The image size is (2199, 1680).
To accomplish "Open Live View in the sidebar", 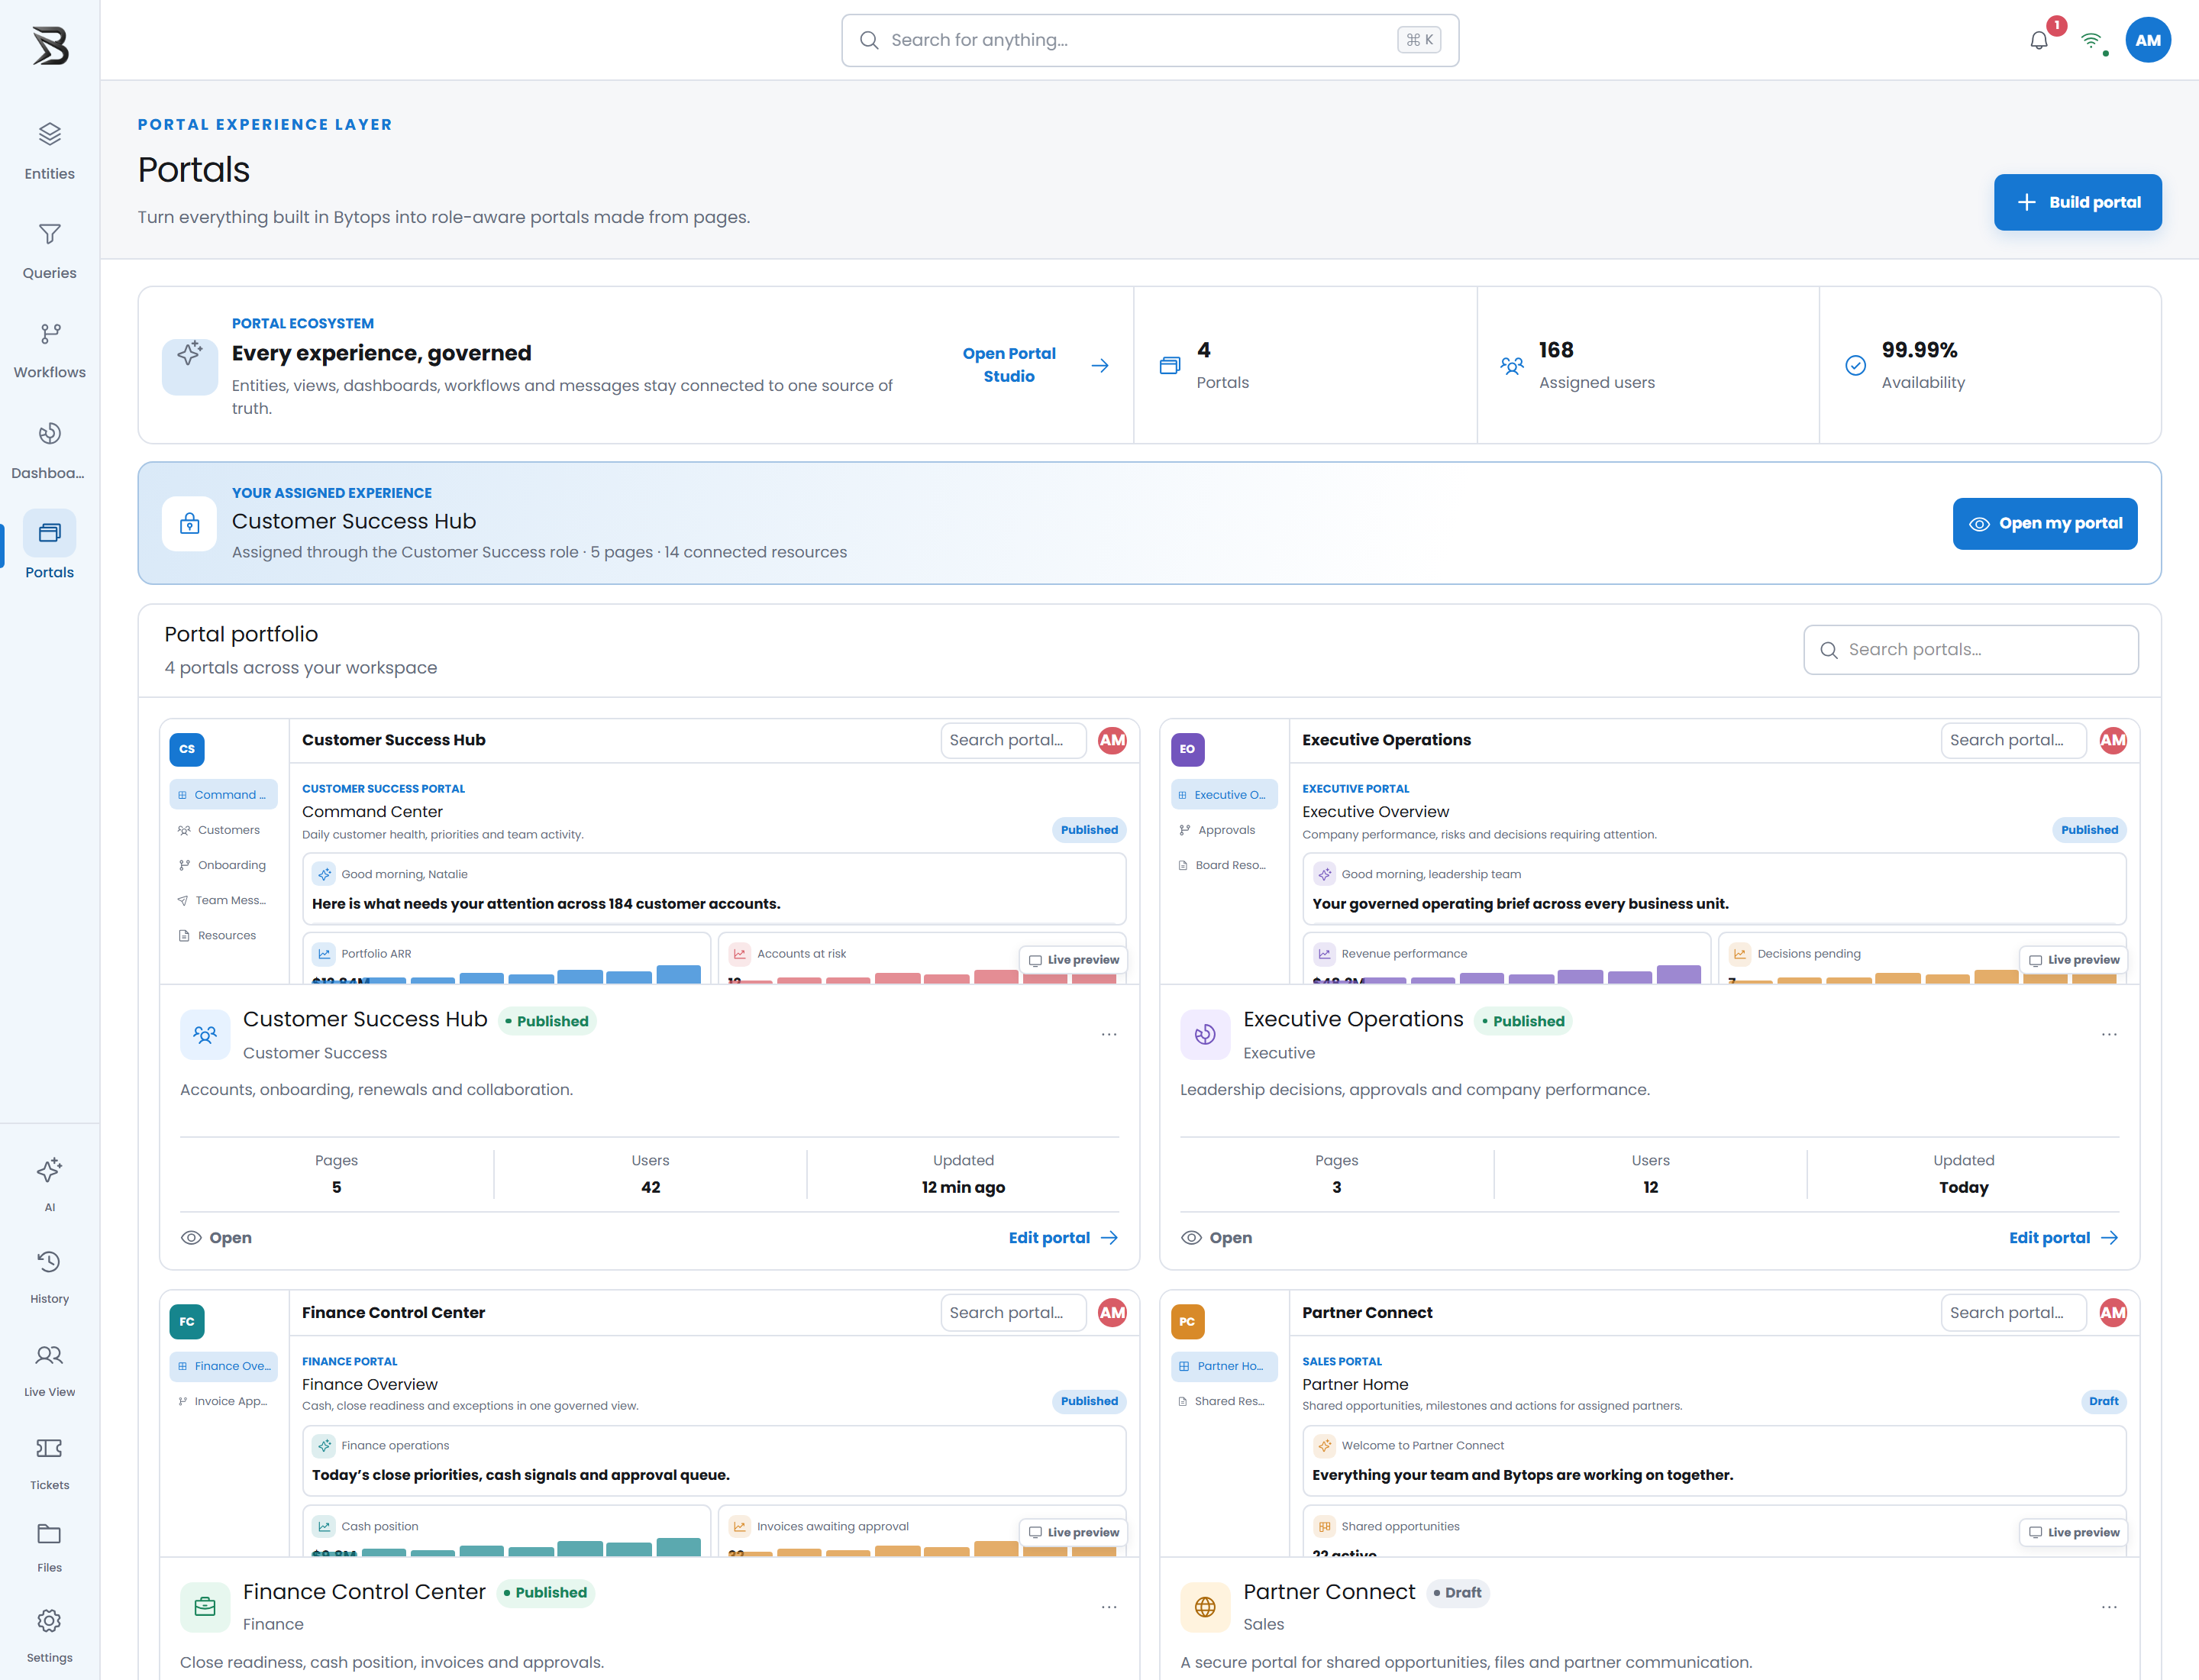I will pyautogui.click(x=49, y=1370).
